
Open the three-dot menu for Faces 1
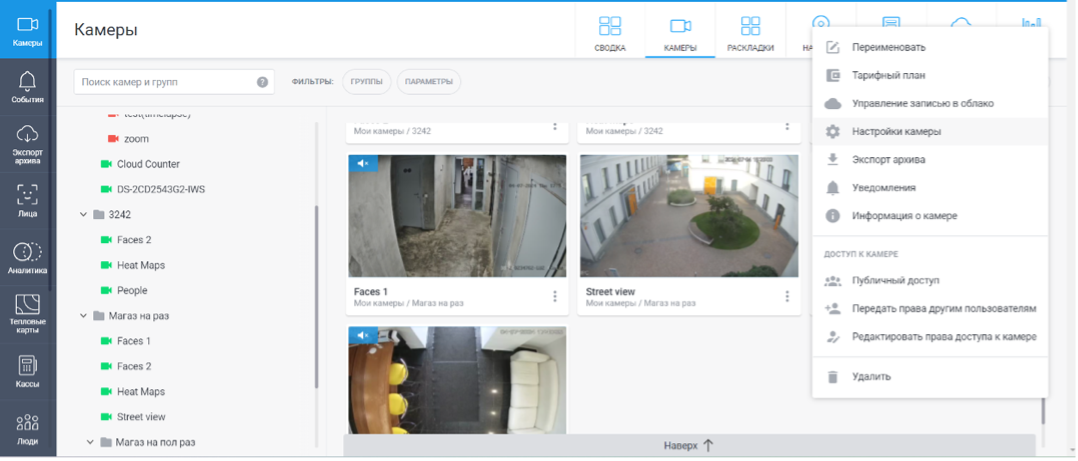point(555,296)
